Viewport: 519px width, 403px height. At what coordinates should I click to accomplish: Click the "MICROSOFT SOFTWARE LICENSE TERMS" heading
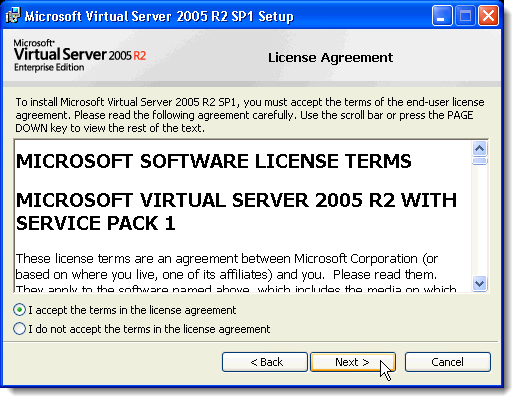(214, 161)
